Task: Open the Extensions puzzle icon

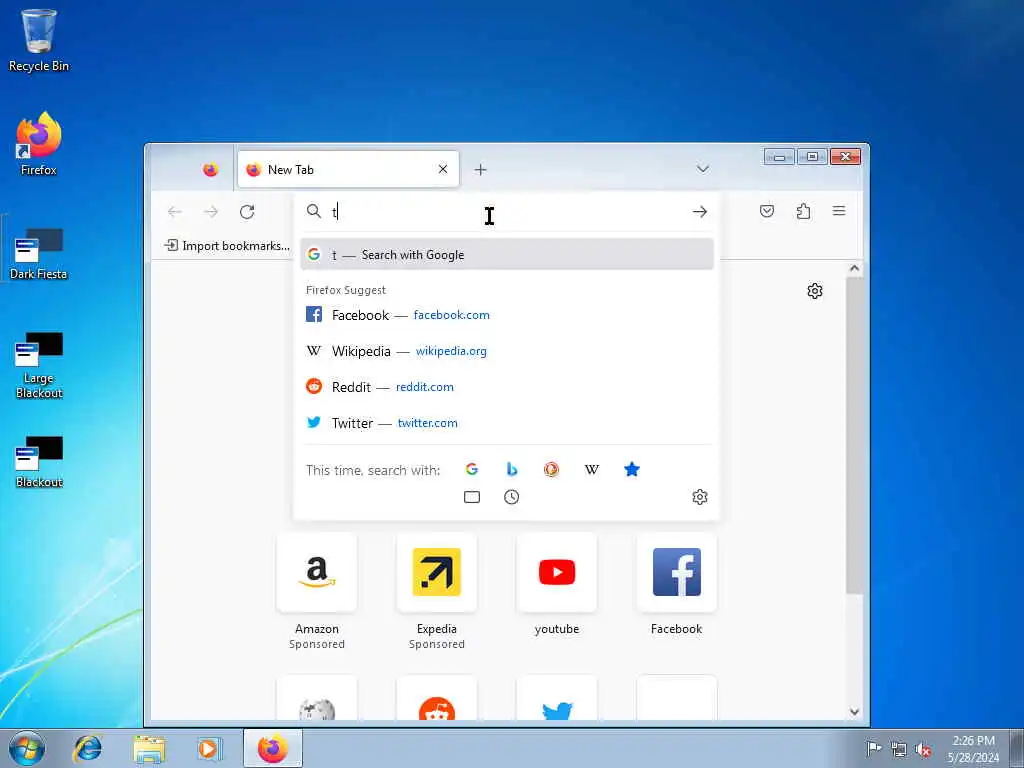Action: tap(803, 211)
